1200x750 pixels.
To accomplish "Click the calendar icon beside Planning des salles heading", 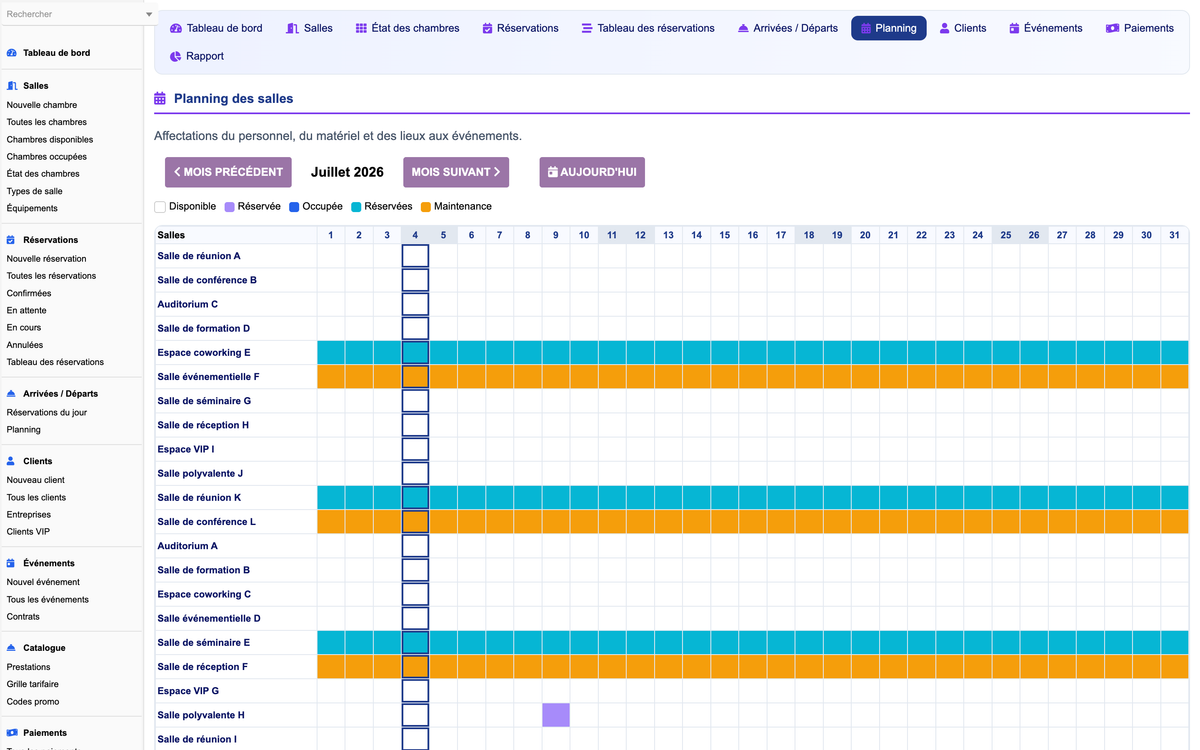I will (160, 99).
